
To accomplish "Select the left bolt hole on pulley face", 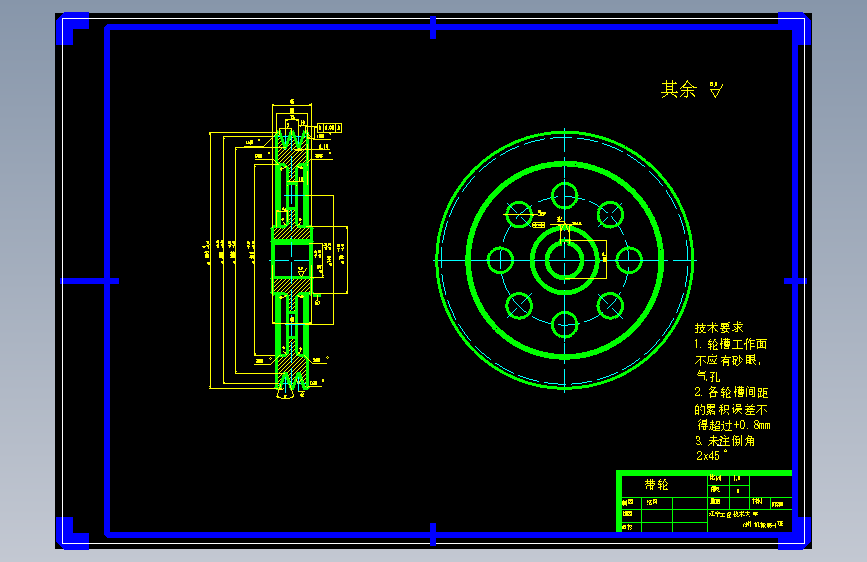I will click(500, 260).
